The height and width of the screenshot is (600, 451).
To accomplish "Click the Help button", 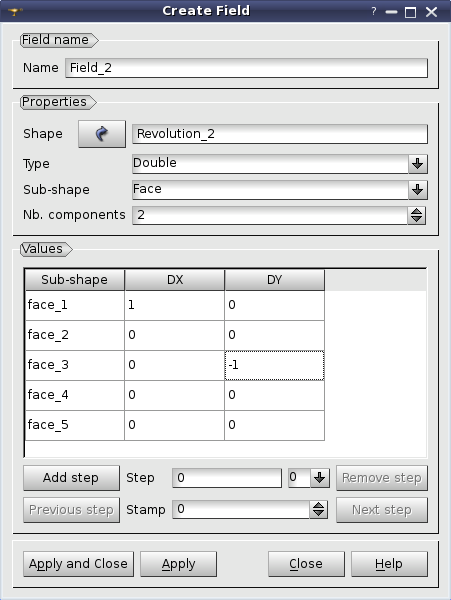I will tap(389, 564).
